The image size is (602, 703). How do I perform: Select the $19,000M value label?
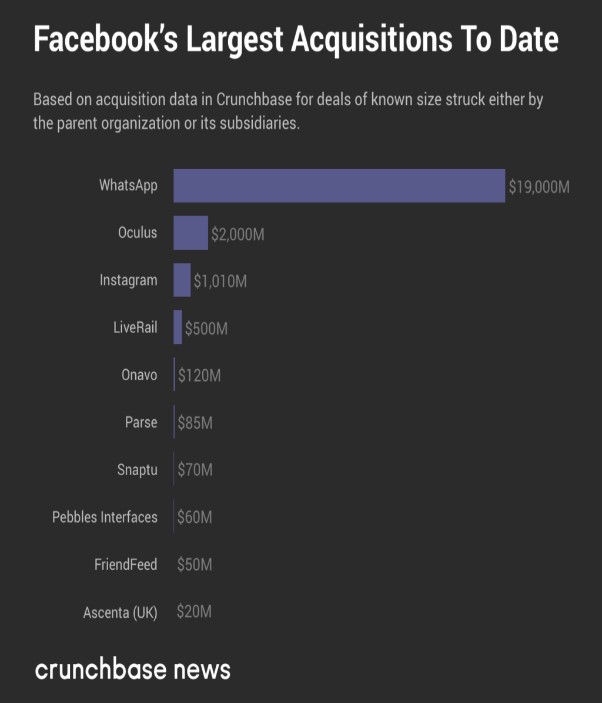pyautogui.click(x=539, y=187)
